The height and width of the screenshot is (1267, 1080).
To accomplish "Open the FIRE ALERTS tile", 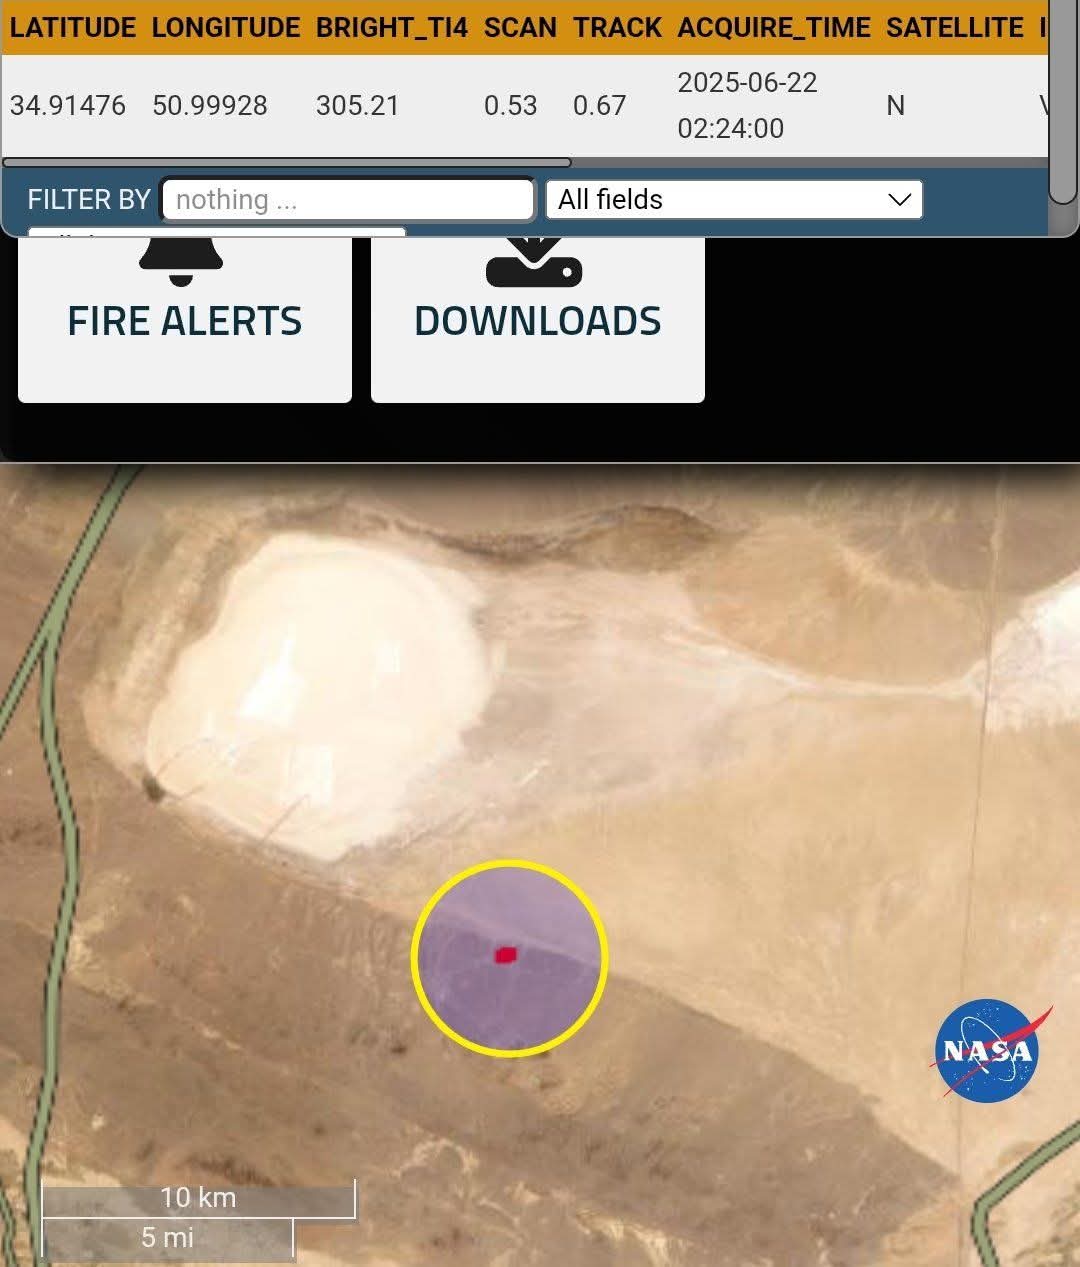I will [185, 320].
